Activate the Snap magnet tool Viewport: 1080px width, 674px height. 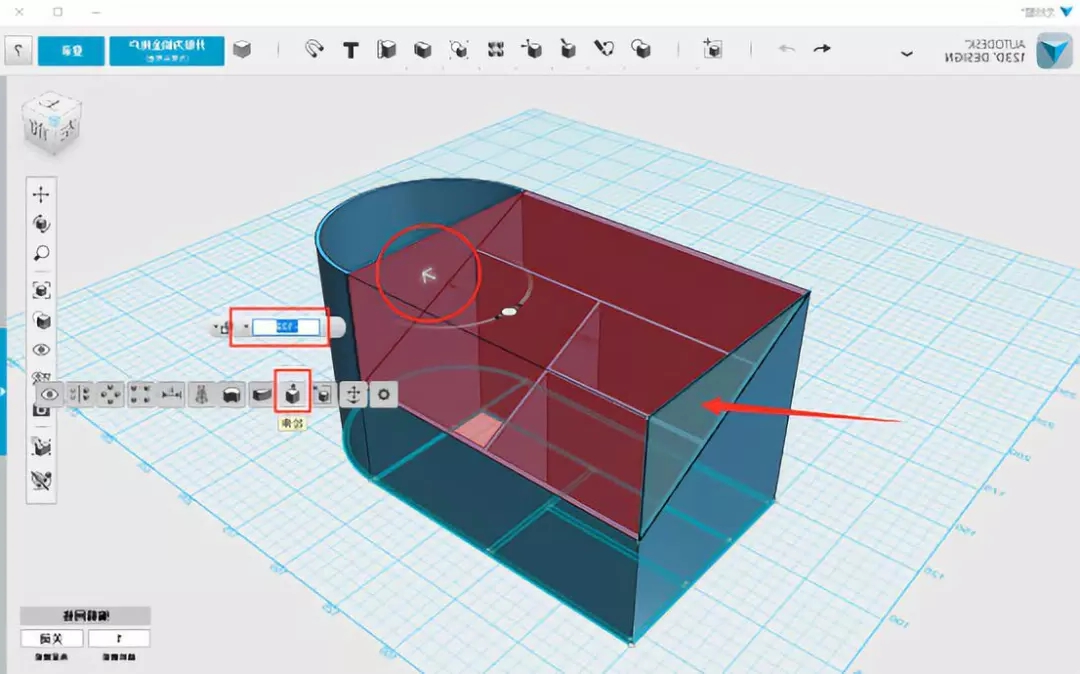314,49
